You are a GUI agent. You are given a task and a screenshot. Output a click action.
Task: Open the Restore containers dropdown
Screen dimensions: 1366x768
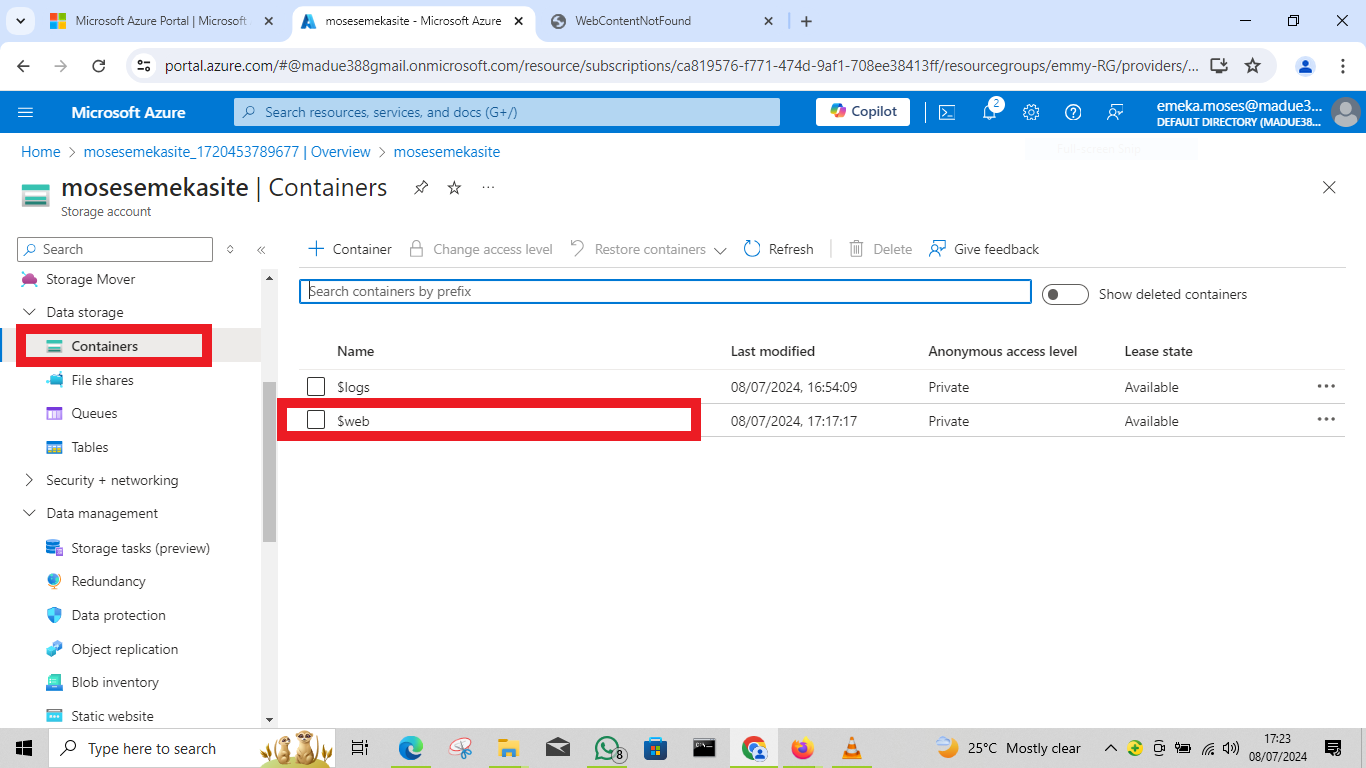click(648, 249)
